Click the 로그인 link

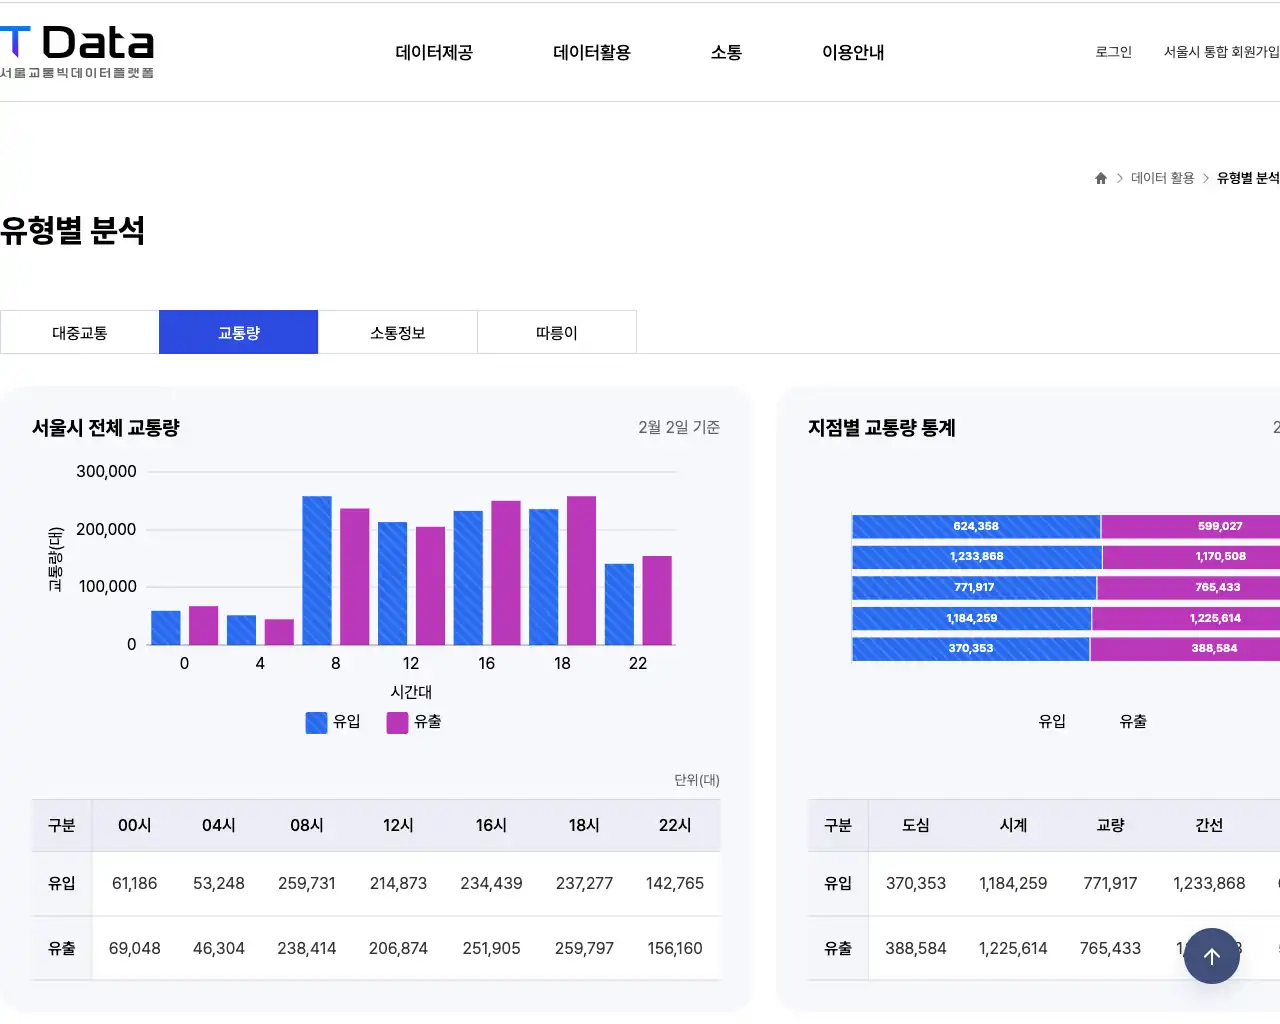point(1113,52)
